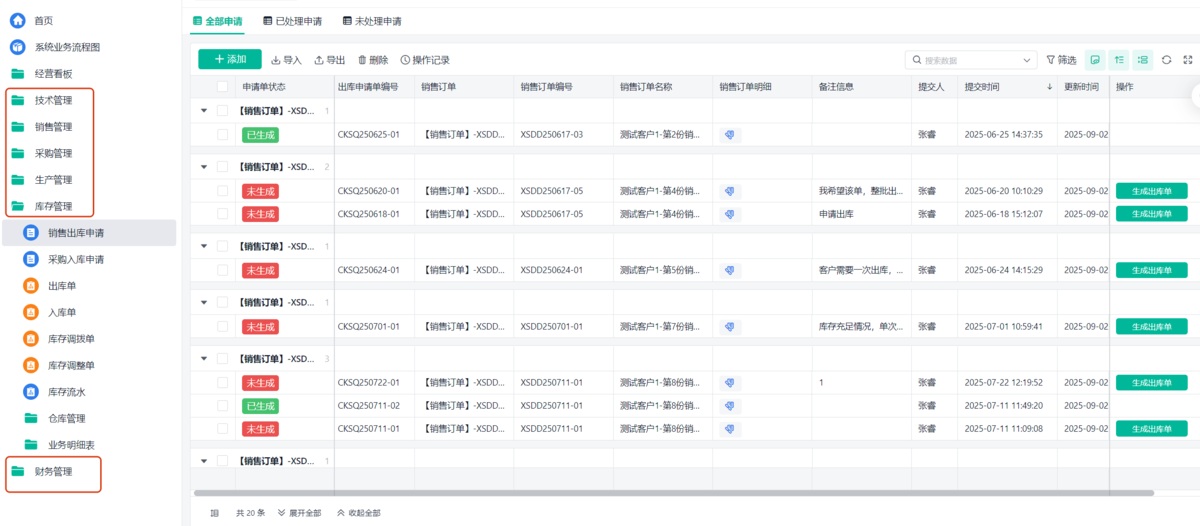The width and height of the screenshot is (1200, 526).
Task: Open 销售订单明细 icon for CKSQ250625-01 row
Action: [730, 134]
